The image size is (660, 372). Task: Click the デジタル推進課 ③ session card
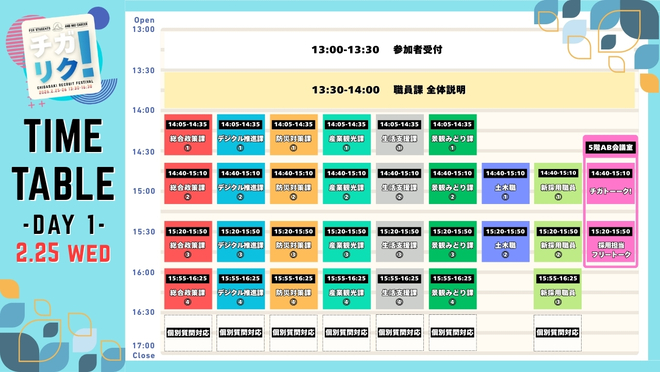tap(241, 242)
